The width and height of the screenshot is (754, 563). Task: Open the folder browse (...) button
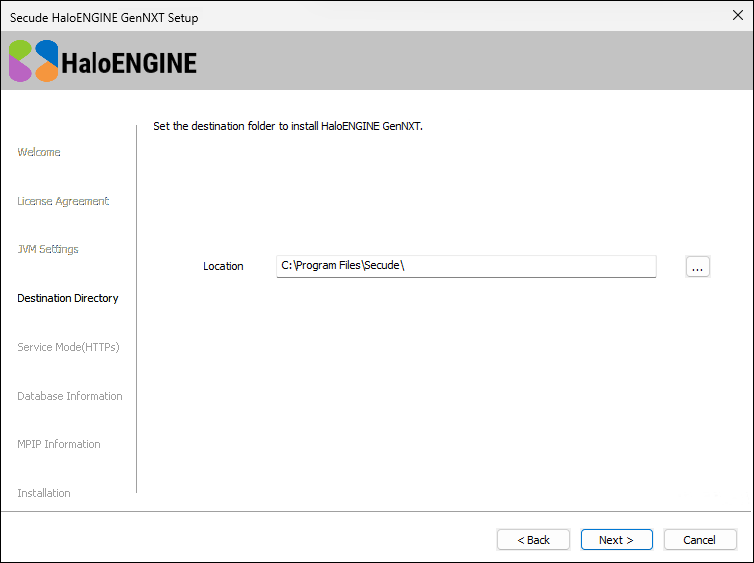[698, 267]
